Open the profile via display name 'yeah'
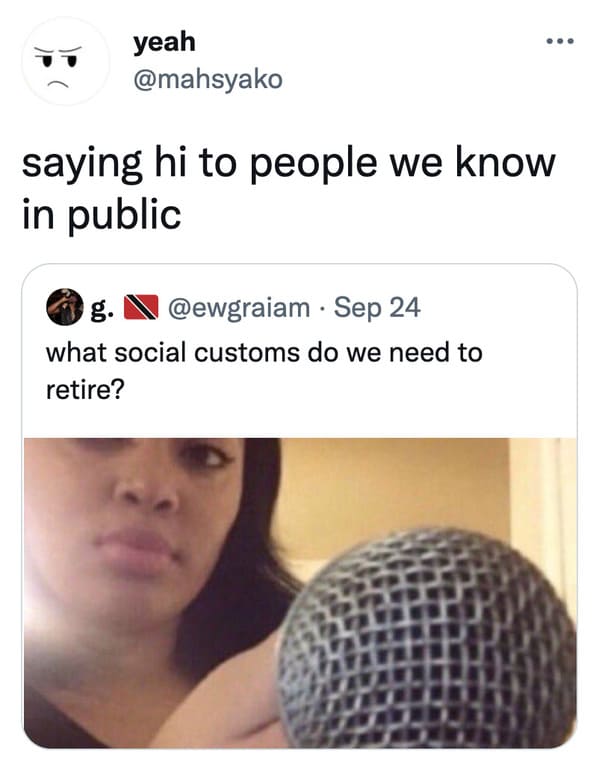Image resolution: width=599 pixels, height=771 pixels. pos(164,42)
